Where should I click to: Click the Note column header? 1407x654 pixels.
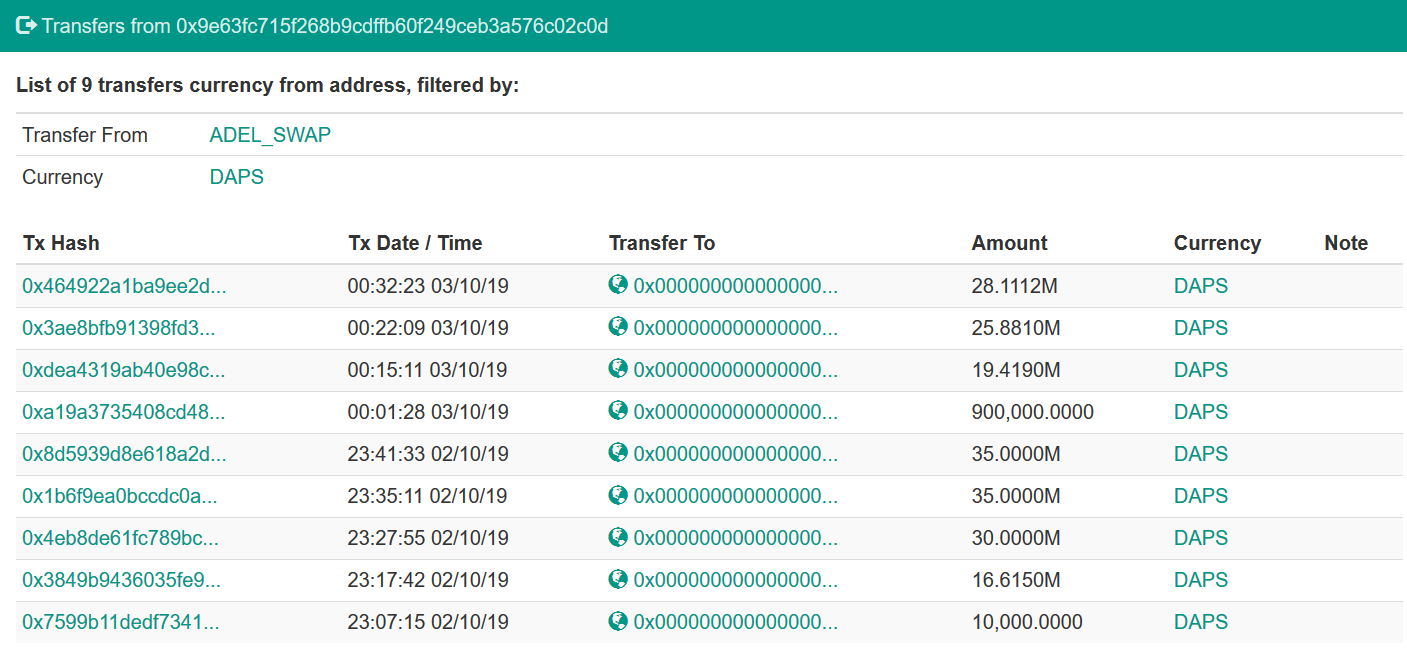(1346, 243)
